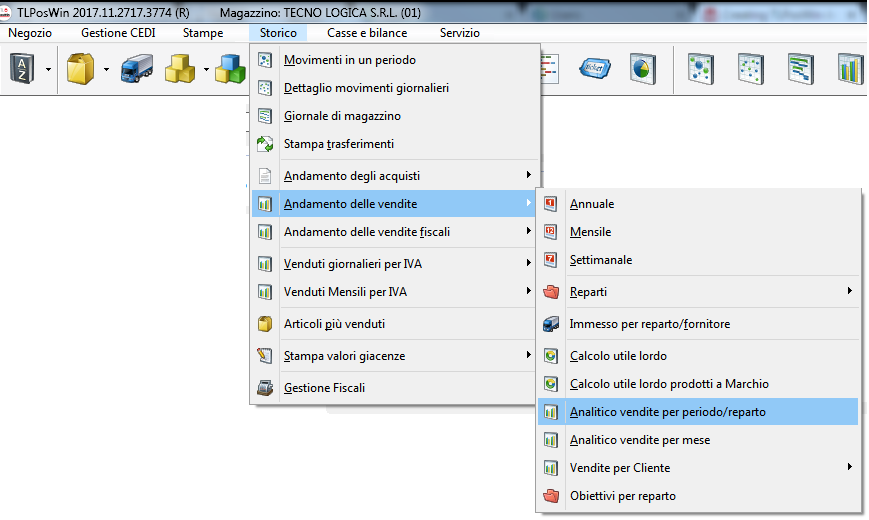The image size is (869, 520).
Task: Select Analitico vendite per periodo/reparto
Action: (667, 412)
